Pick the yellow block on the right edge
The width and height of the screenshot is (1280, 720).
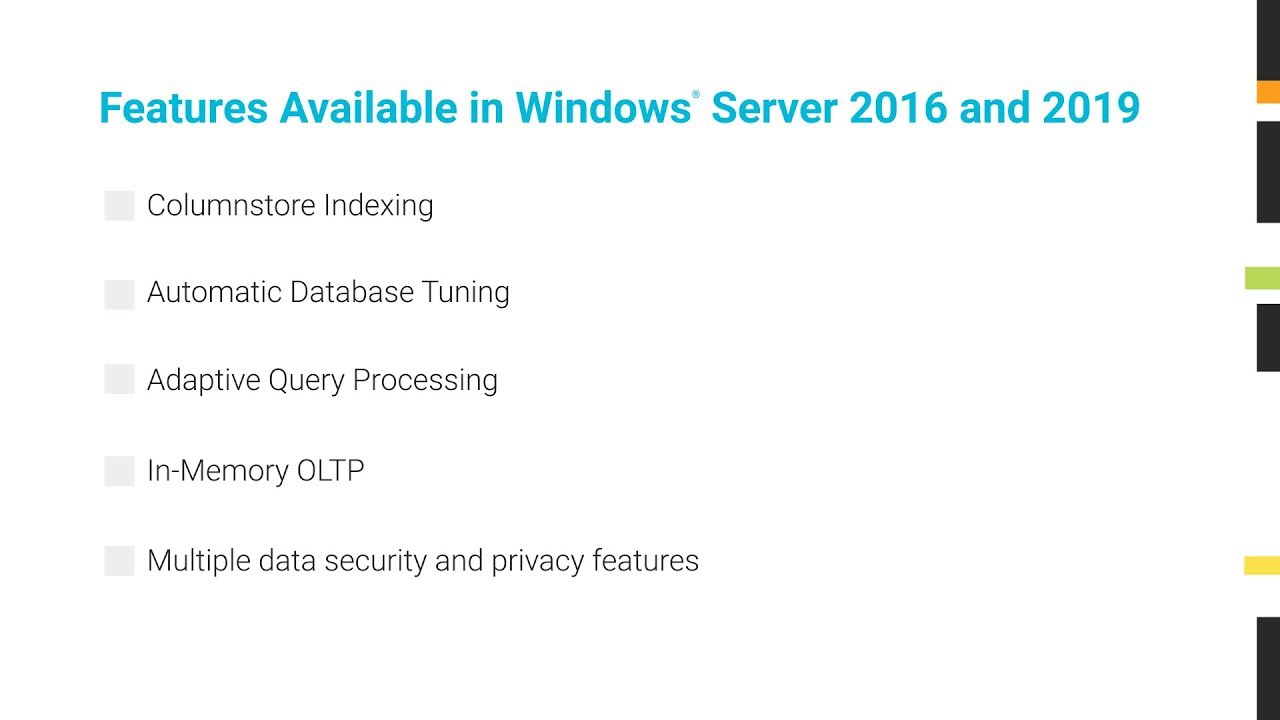(1262, 566)
